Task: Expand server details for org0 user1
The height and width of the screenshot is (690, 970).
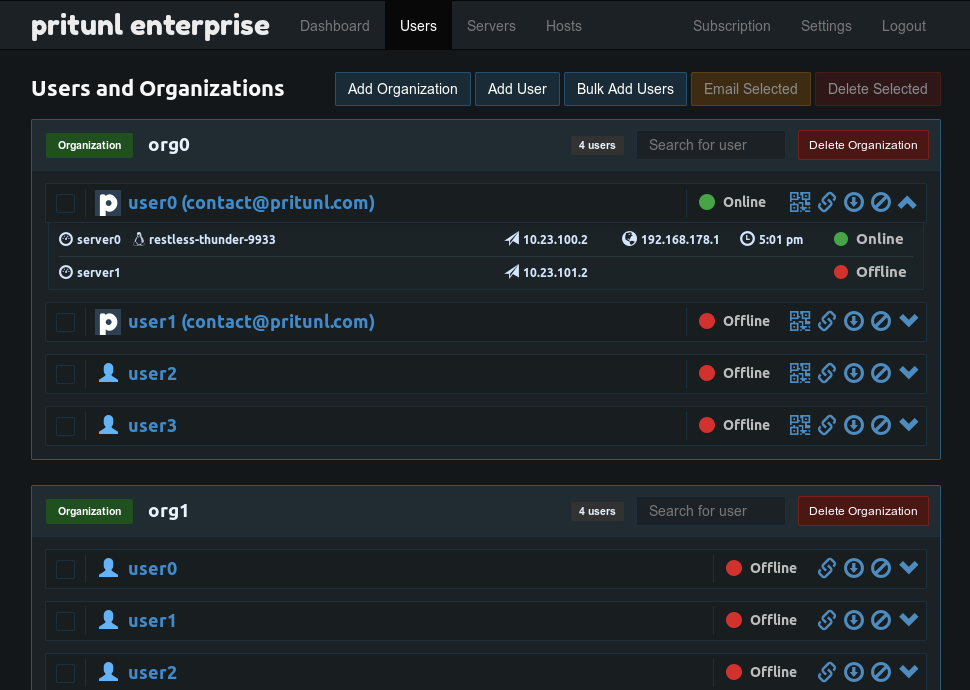Action: click(909, 321)
